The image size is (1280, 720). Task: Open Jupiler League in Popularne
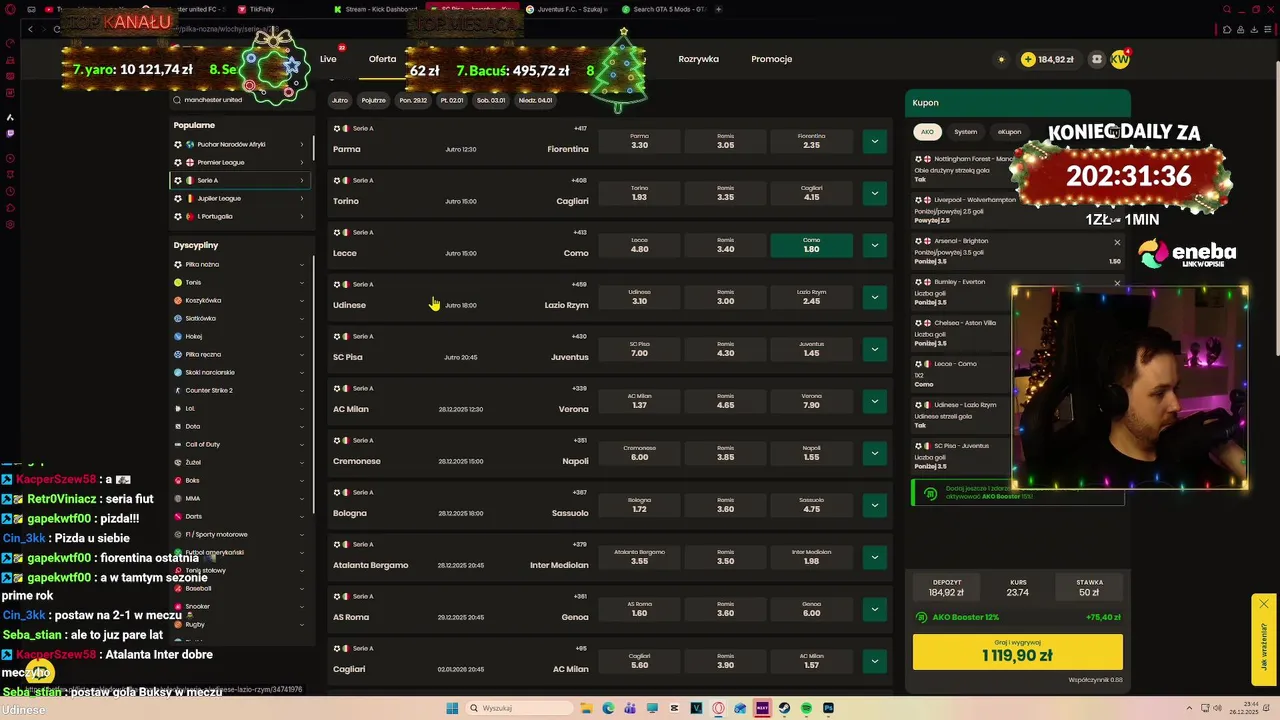pos(240,198)
